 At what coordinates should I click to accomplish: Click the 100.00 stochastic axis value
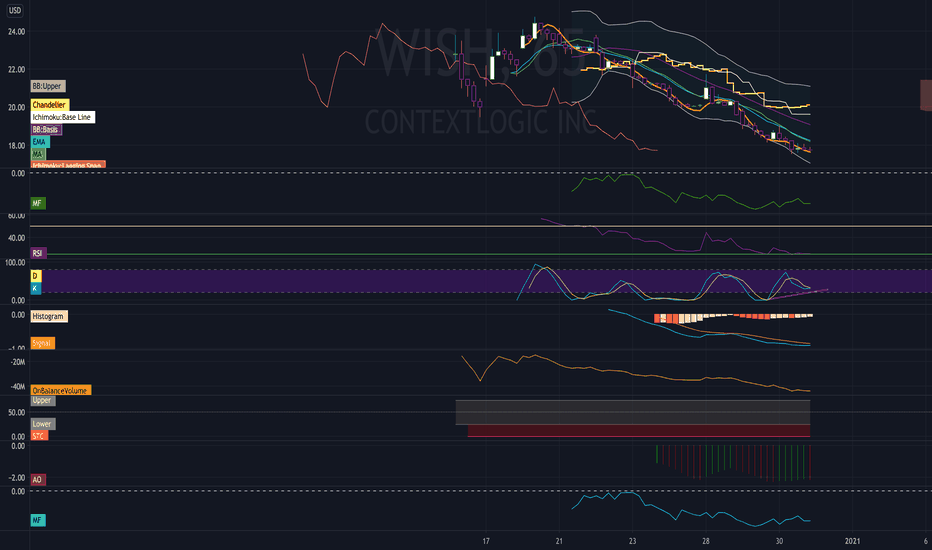coord(15,262)
